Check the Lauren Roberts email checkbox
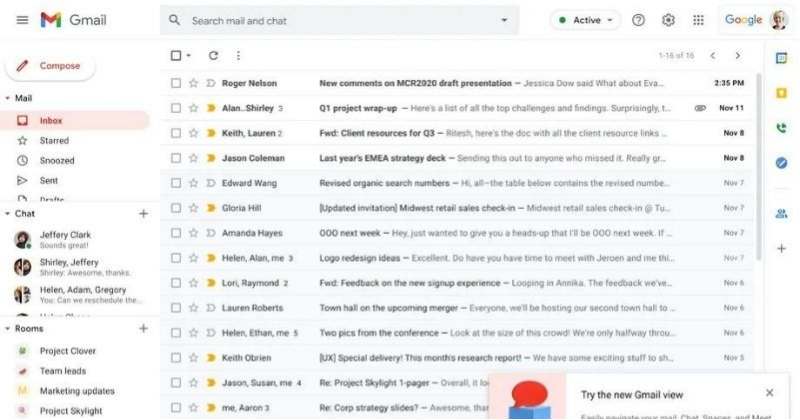The height and width of the screenshot is (420, 800). click(x=176, y=308)
